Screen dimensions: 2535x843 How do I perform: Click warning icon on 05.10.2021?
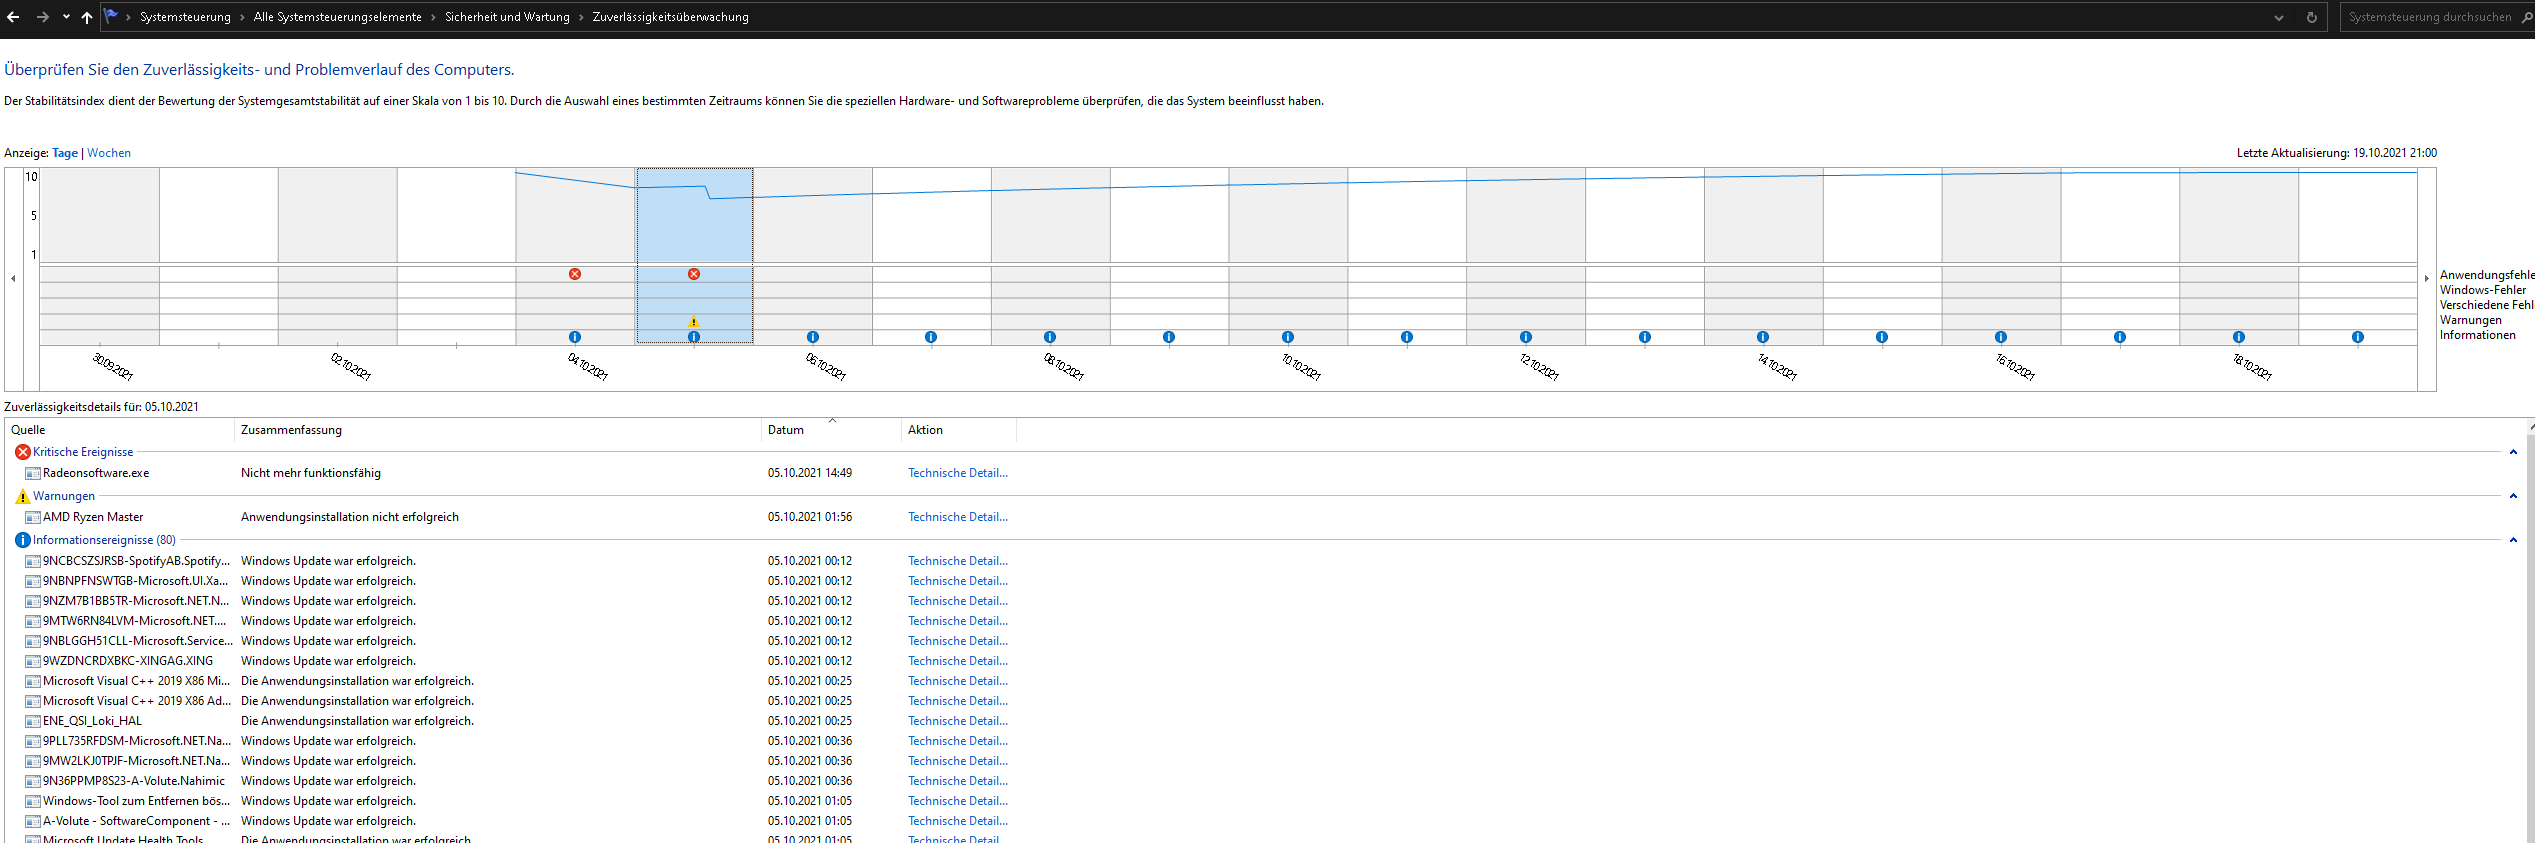pyautogui.click(x=694, y=322)
